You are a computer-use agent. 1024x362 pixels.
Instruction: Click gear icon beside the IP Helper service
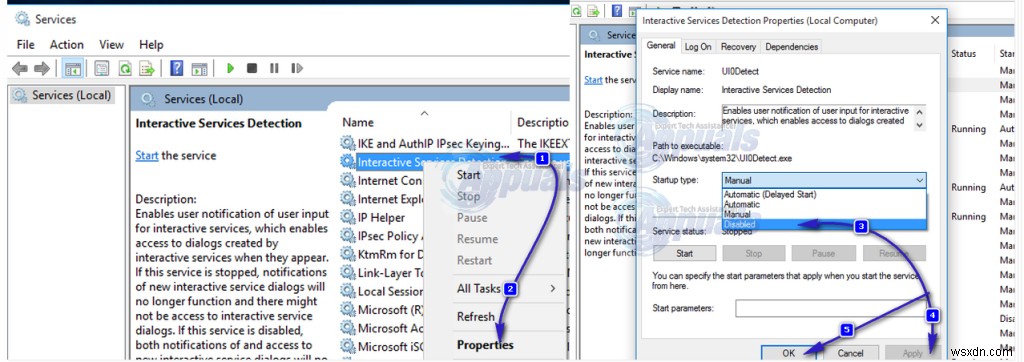pyautogui.click(x=347, y=217)
